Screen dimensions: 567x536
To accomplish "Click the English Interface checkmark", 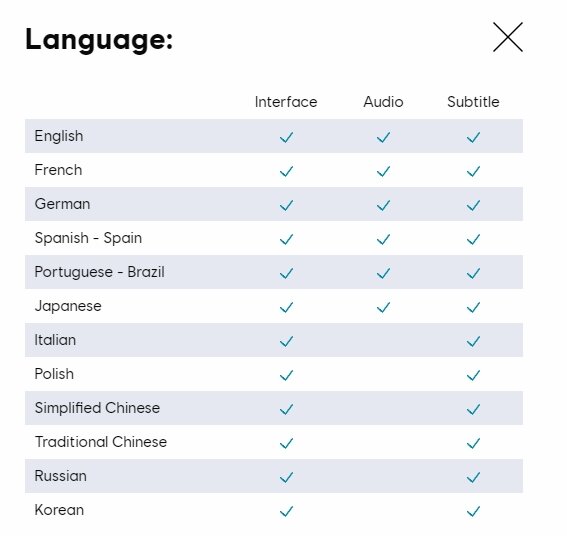I will [286, 137].
